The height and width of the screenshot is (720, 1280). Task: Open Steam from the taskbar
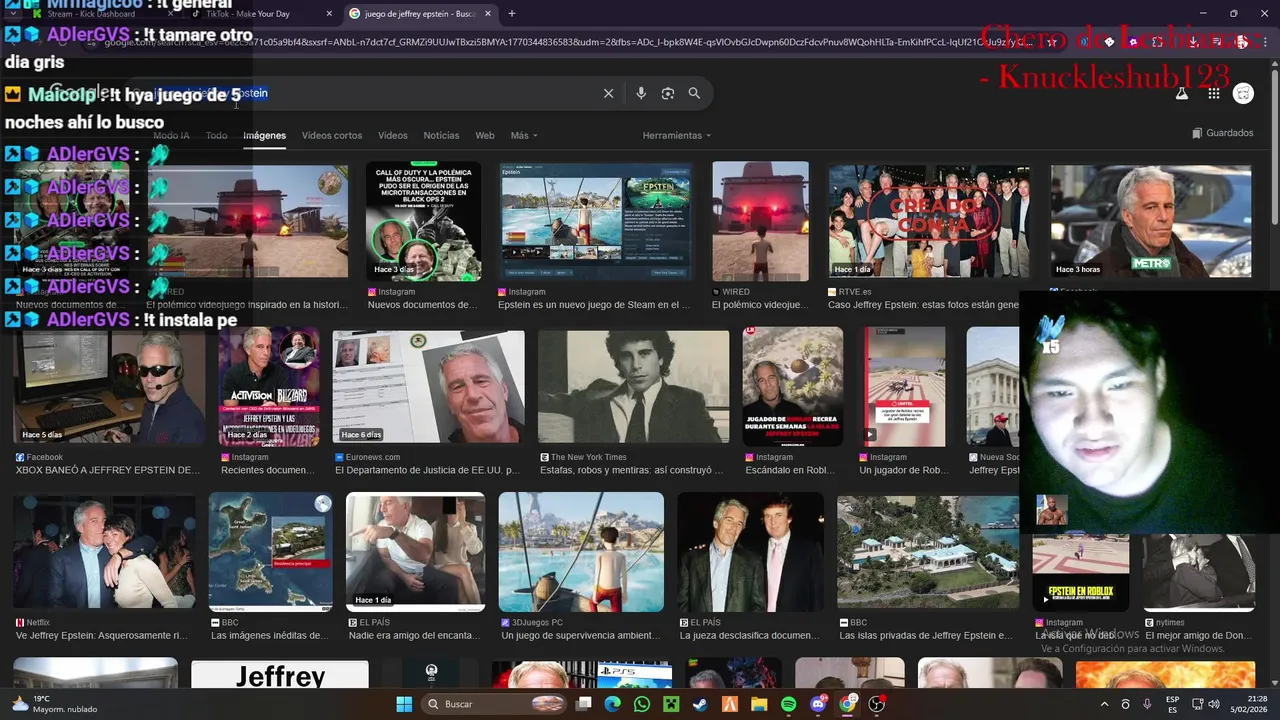tap(700, 704)
